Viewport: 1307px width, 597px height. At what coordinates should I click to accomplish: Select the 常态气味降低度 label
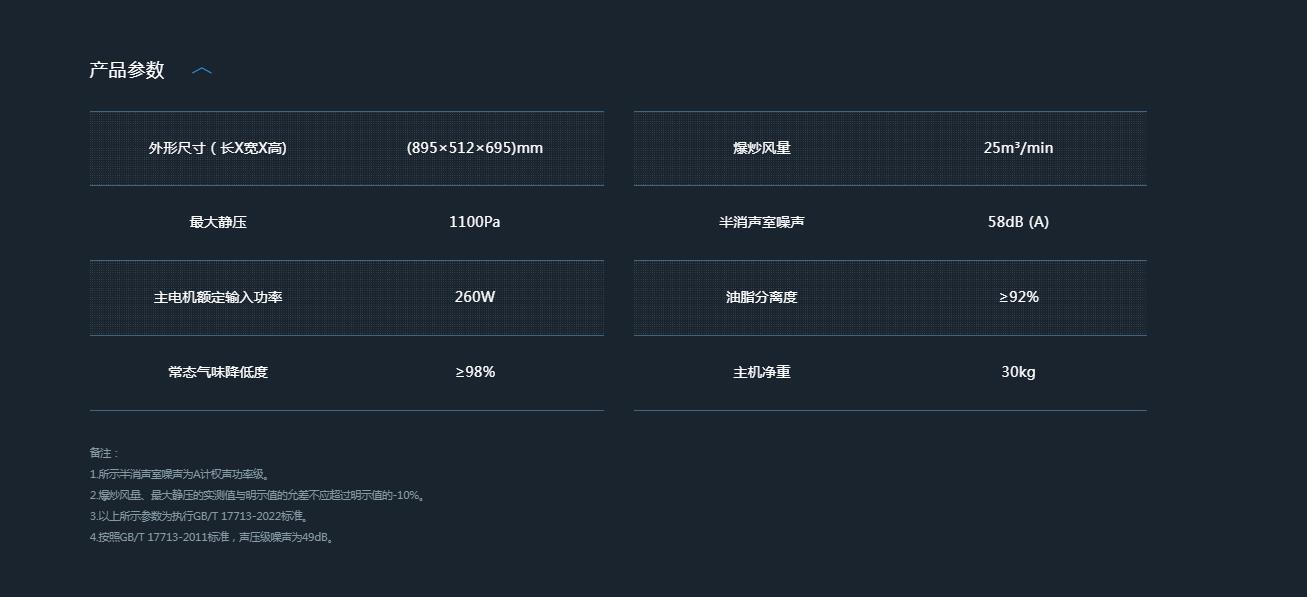point(218,372)
